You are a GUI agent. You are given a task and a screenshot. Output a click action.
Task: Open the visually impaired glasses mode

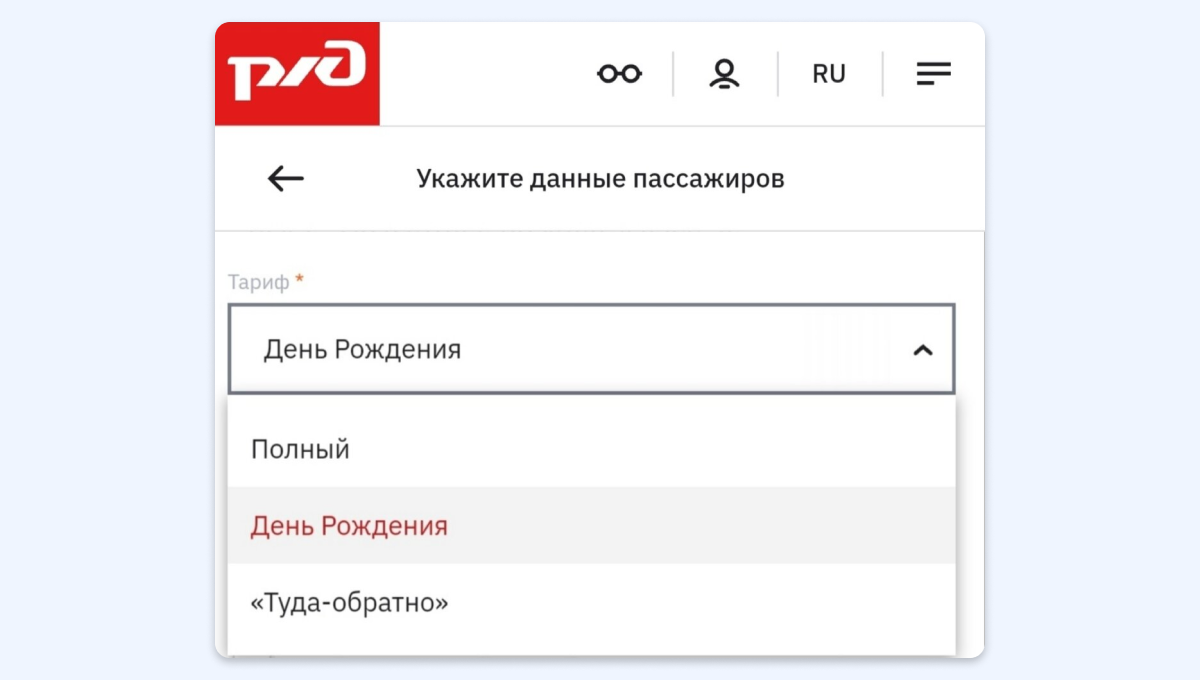[619, 74]
